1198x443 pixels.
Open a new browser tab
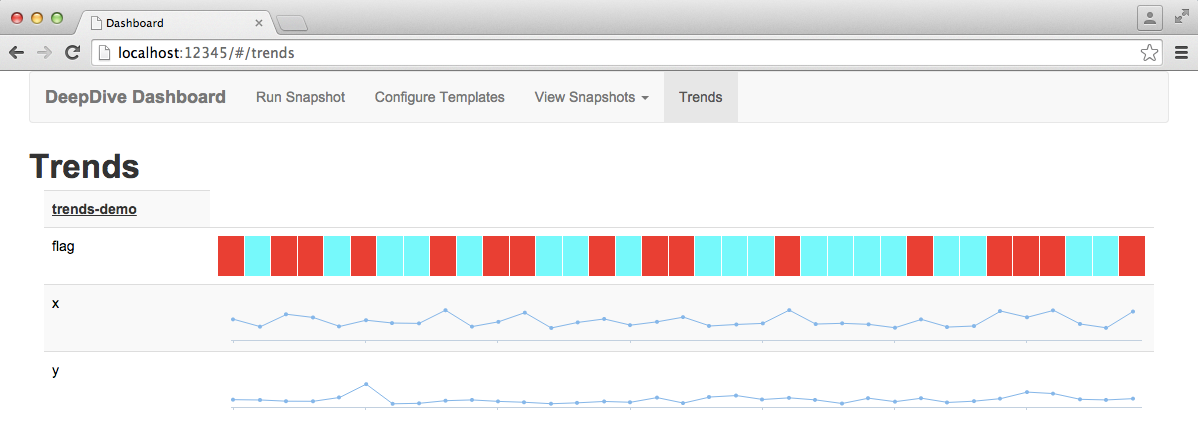292,23
